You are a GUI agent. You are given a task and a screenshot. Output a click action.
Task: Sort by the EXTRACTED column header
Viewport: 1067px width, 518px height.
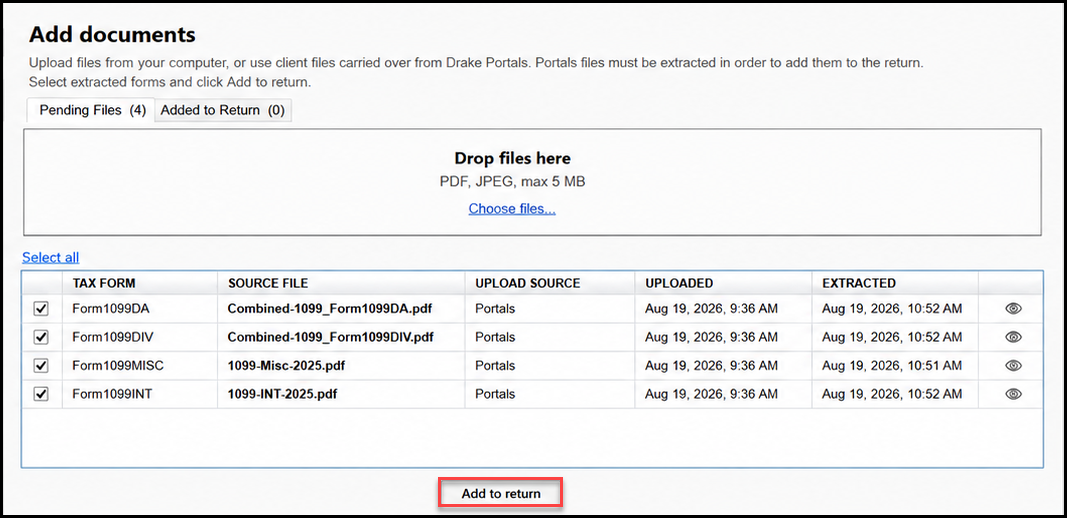895,283
